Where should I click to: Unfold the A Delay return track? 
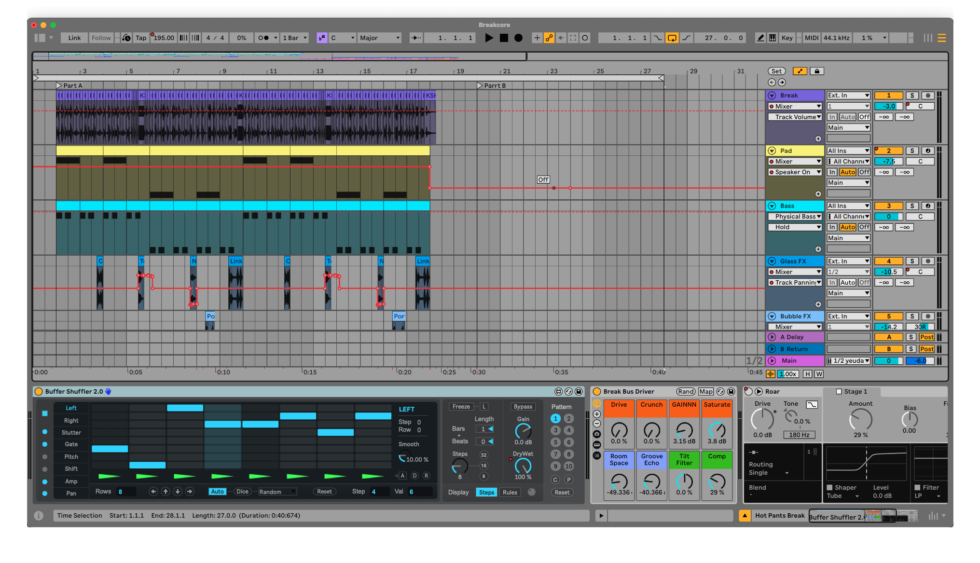(x=772, y=337)
